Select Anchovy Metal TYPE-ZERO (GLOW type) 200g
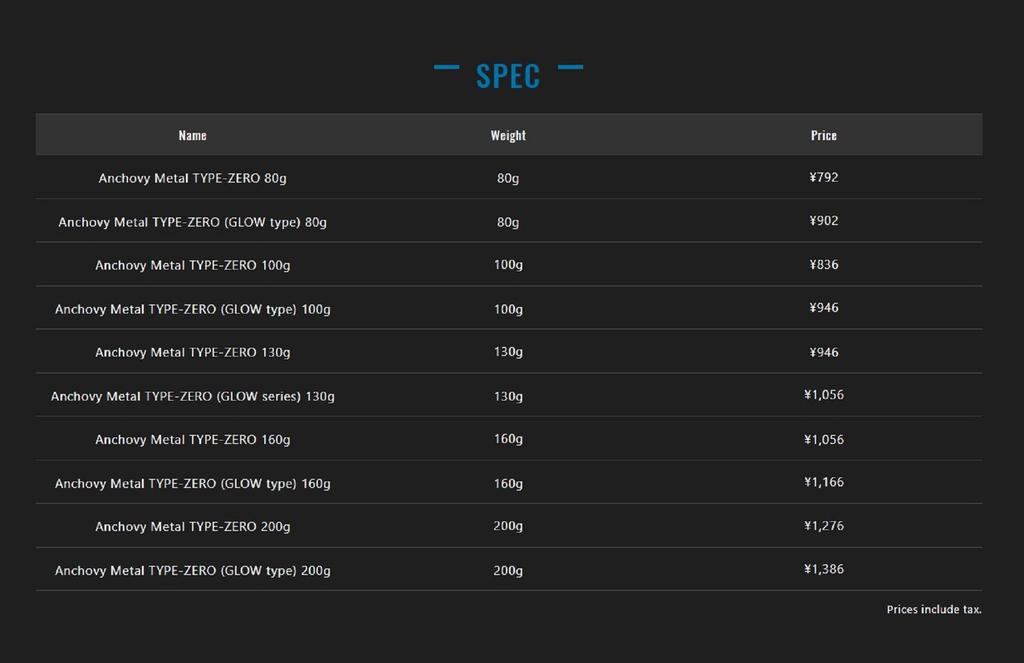 point(192,570)
